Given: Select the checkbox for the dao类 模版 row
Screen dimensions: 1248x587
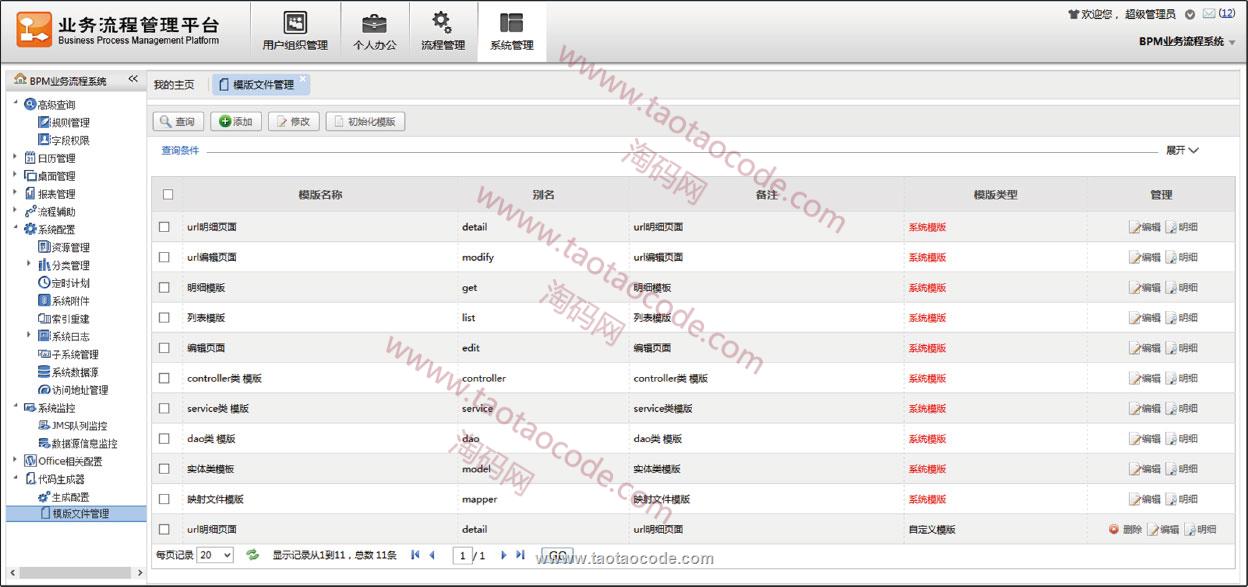Looking at the screenshot, I should tap(164, 439).
